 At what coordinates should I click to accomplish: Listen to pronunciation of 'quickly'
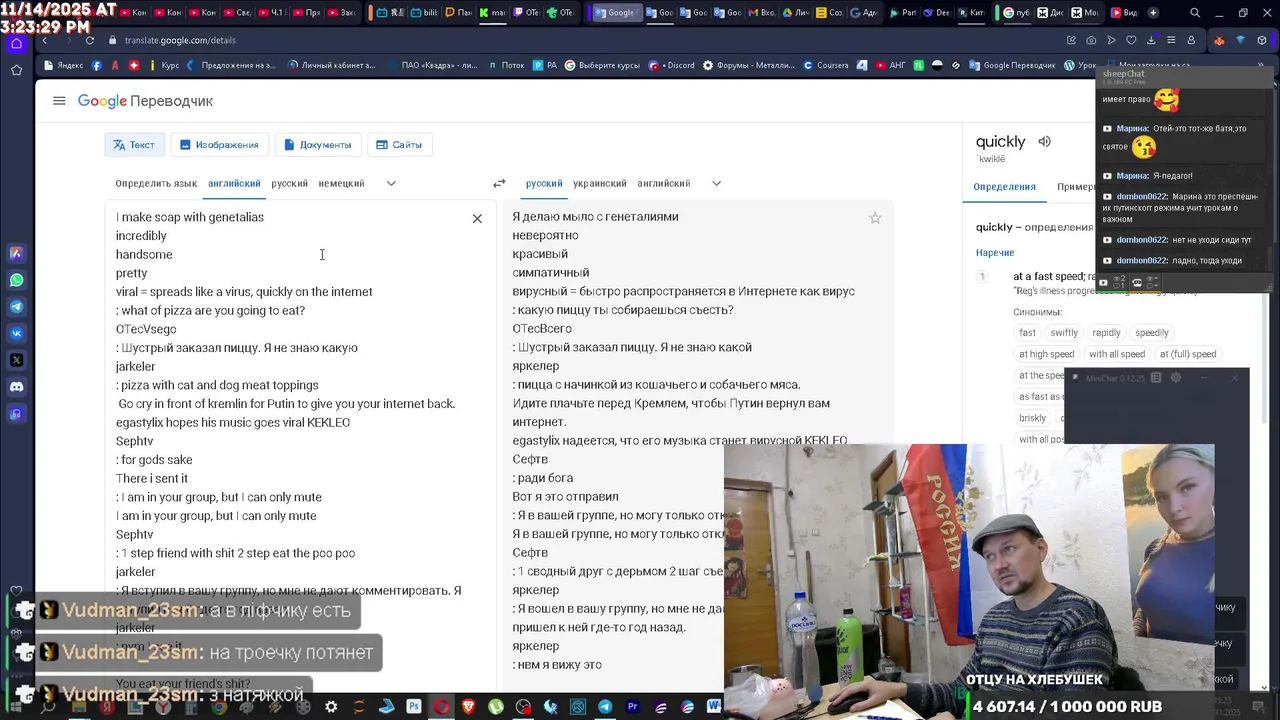(x=1044, y=141)
